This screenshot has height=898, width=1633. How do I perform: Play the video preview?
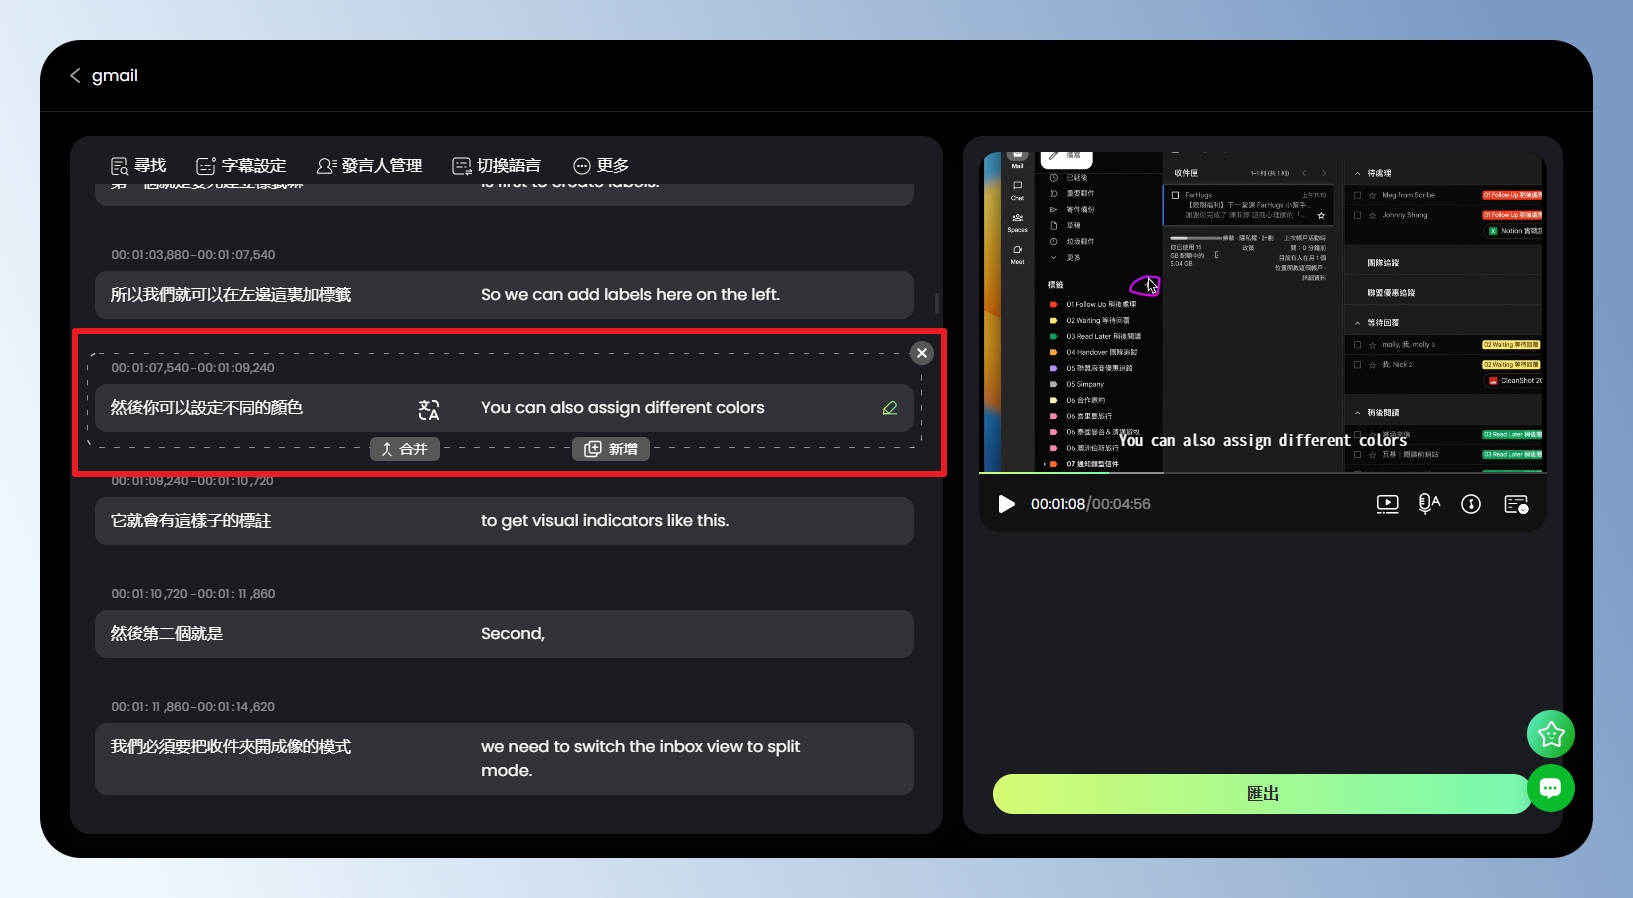pos(1006,504)
